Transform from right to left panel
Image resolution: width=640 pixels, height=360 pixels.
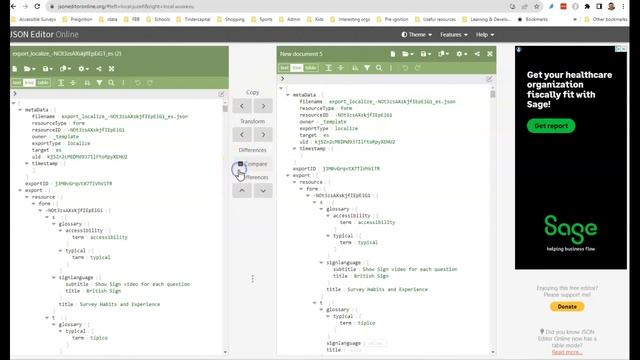click(242, 134)
